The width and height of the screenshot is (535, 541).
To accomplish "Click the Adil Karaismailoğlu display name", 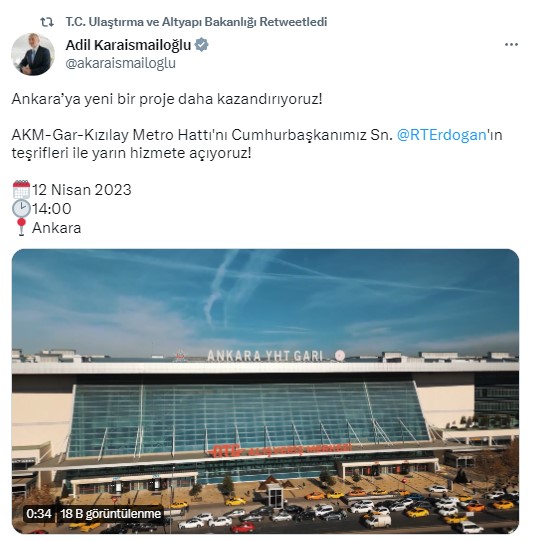I will [x=128, y=45].
